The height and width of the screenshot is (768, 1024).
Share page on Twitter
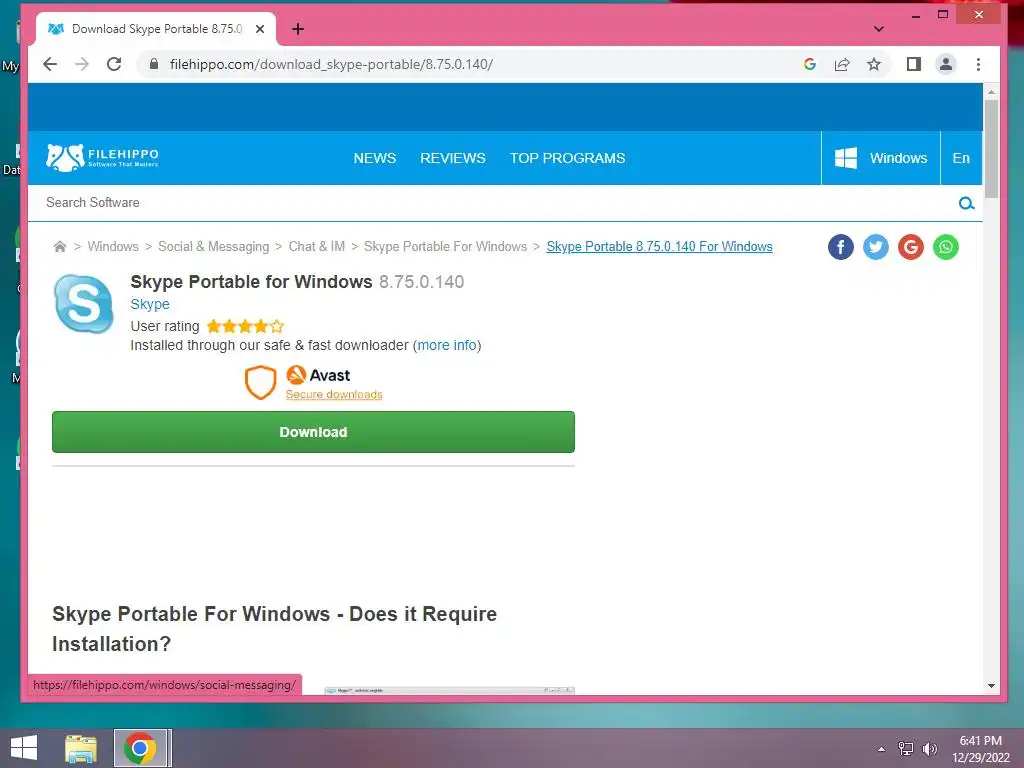click(x=876, y=247)
